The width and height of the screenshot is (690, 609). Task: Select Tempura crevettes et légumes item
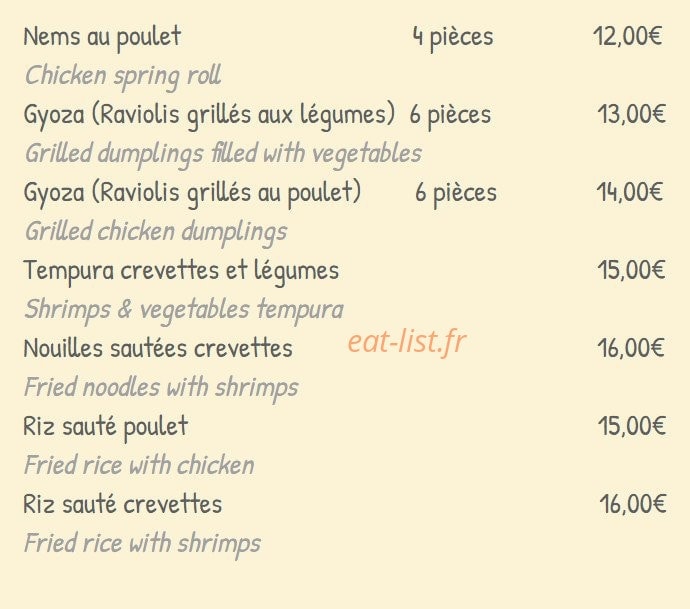pos(181,271)
